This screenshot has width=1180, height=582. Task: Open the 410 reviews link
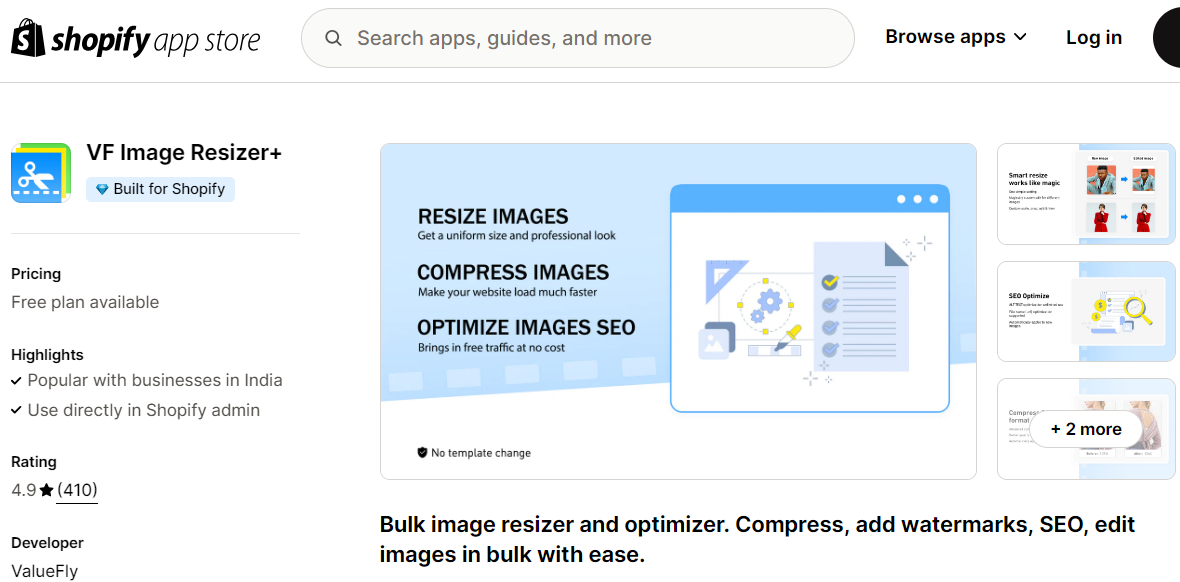(x=77, y=491)
